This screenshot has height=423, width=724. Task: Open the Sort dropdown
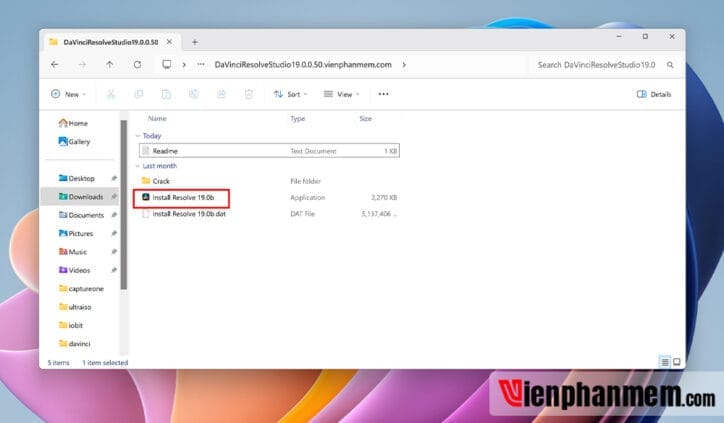[290, 94]
